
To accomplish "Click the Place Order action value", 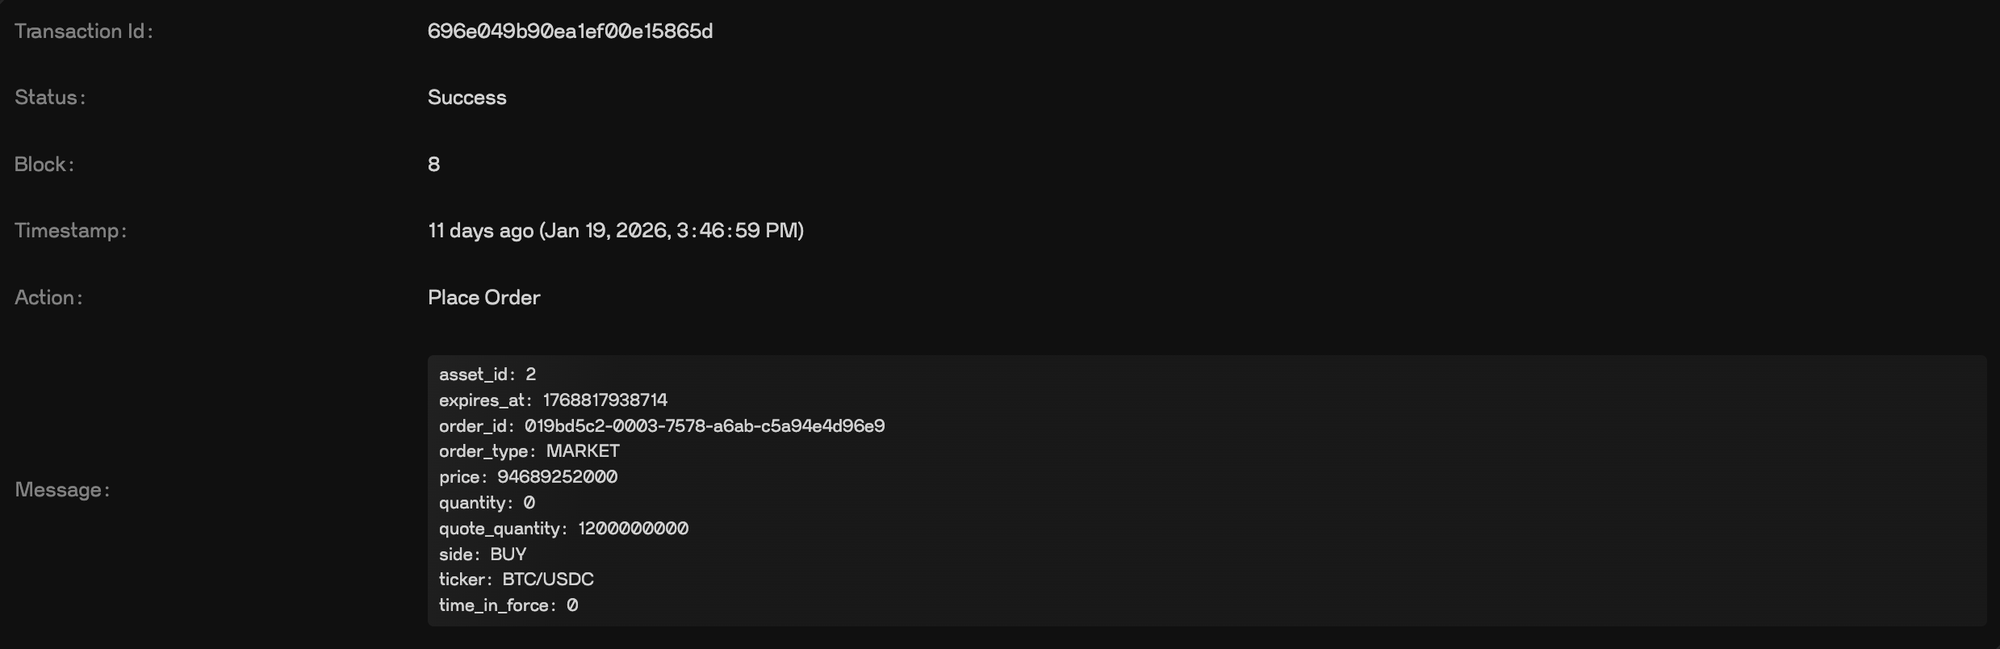I will (x=484, y=297).
